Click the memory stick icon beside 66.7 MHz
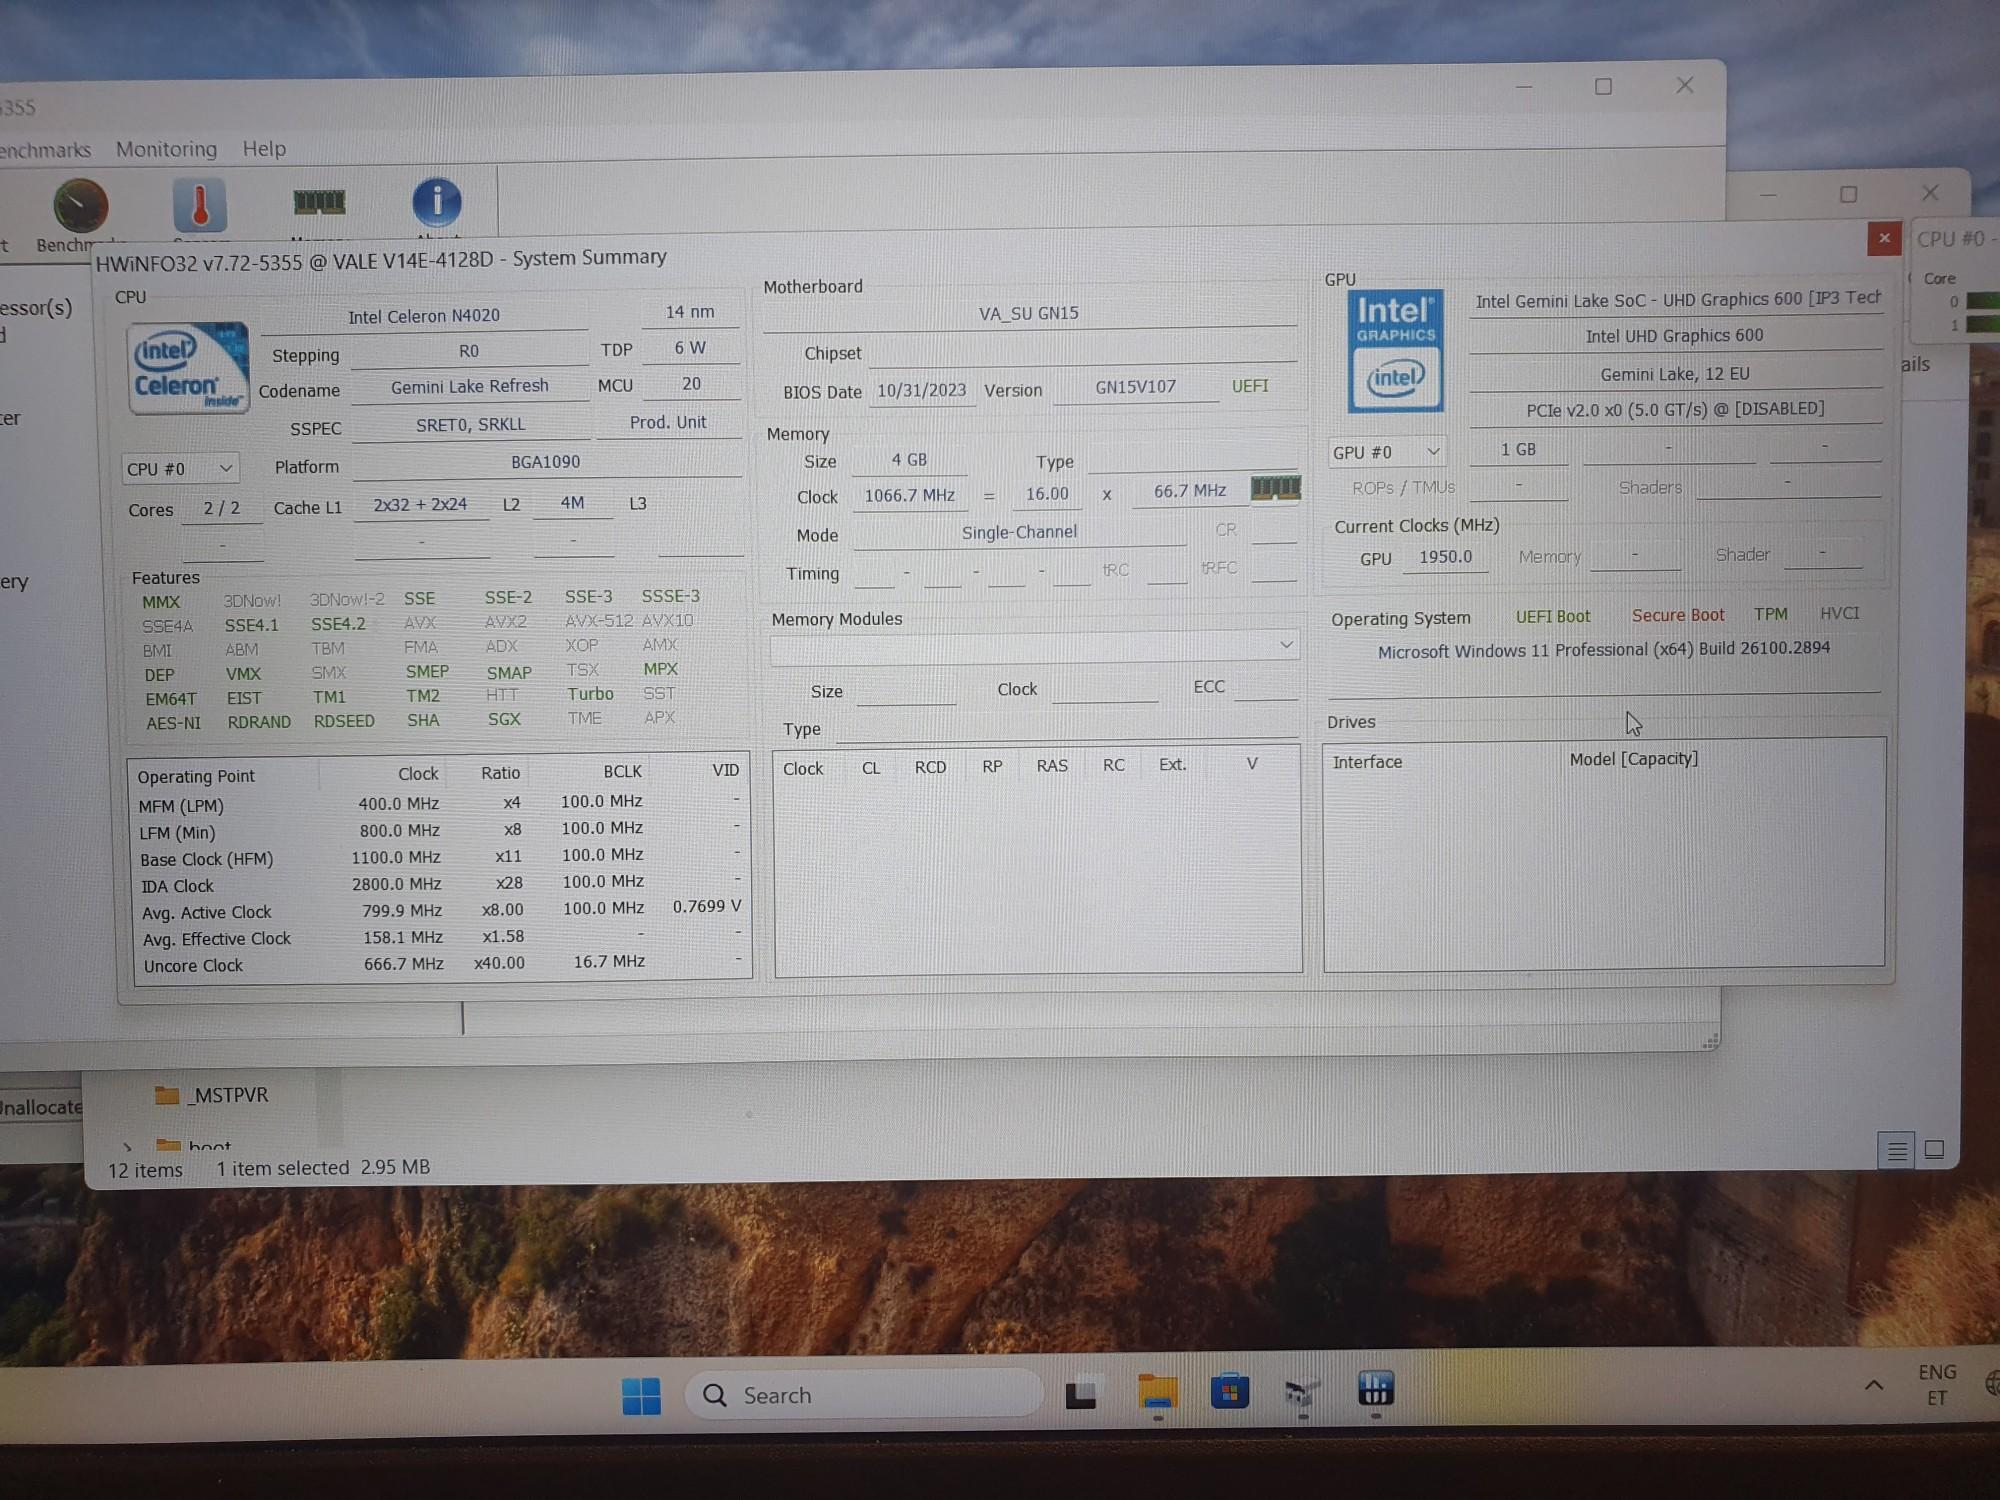 [1276, 488]
